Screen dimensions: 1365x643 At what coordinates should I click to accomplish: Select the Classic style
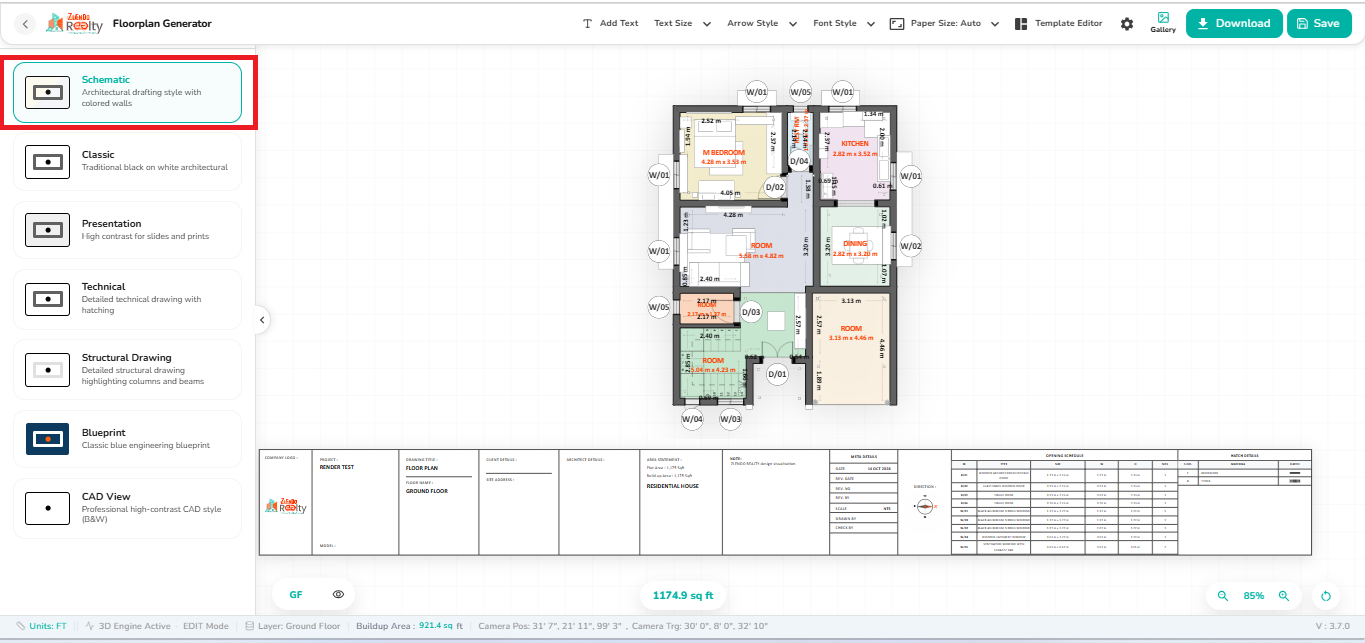tap(127, 161)
